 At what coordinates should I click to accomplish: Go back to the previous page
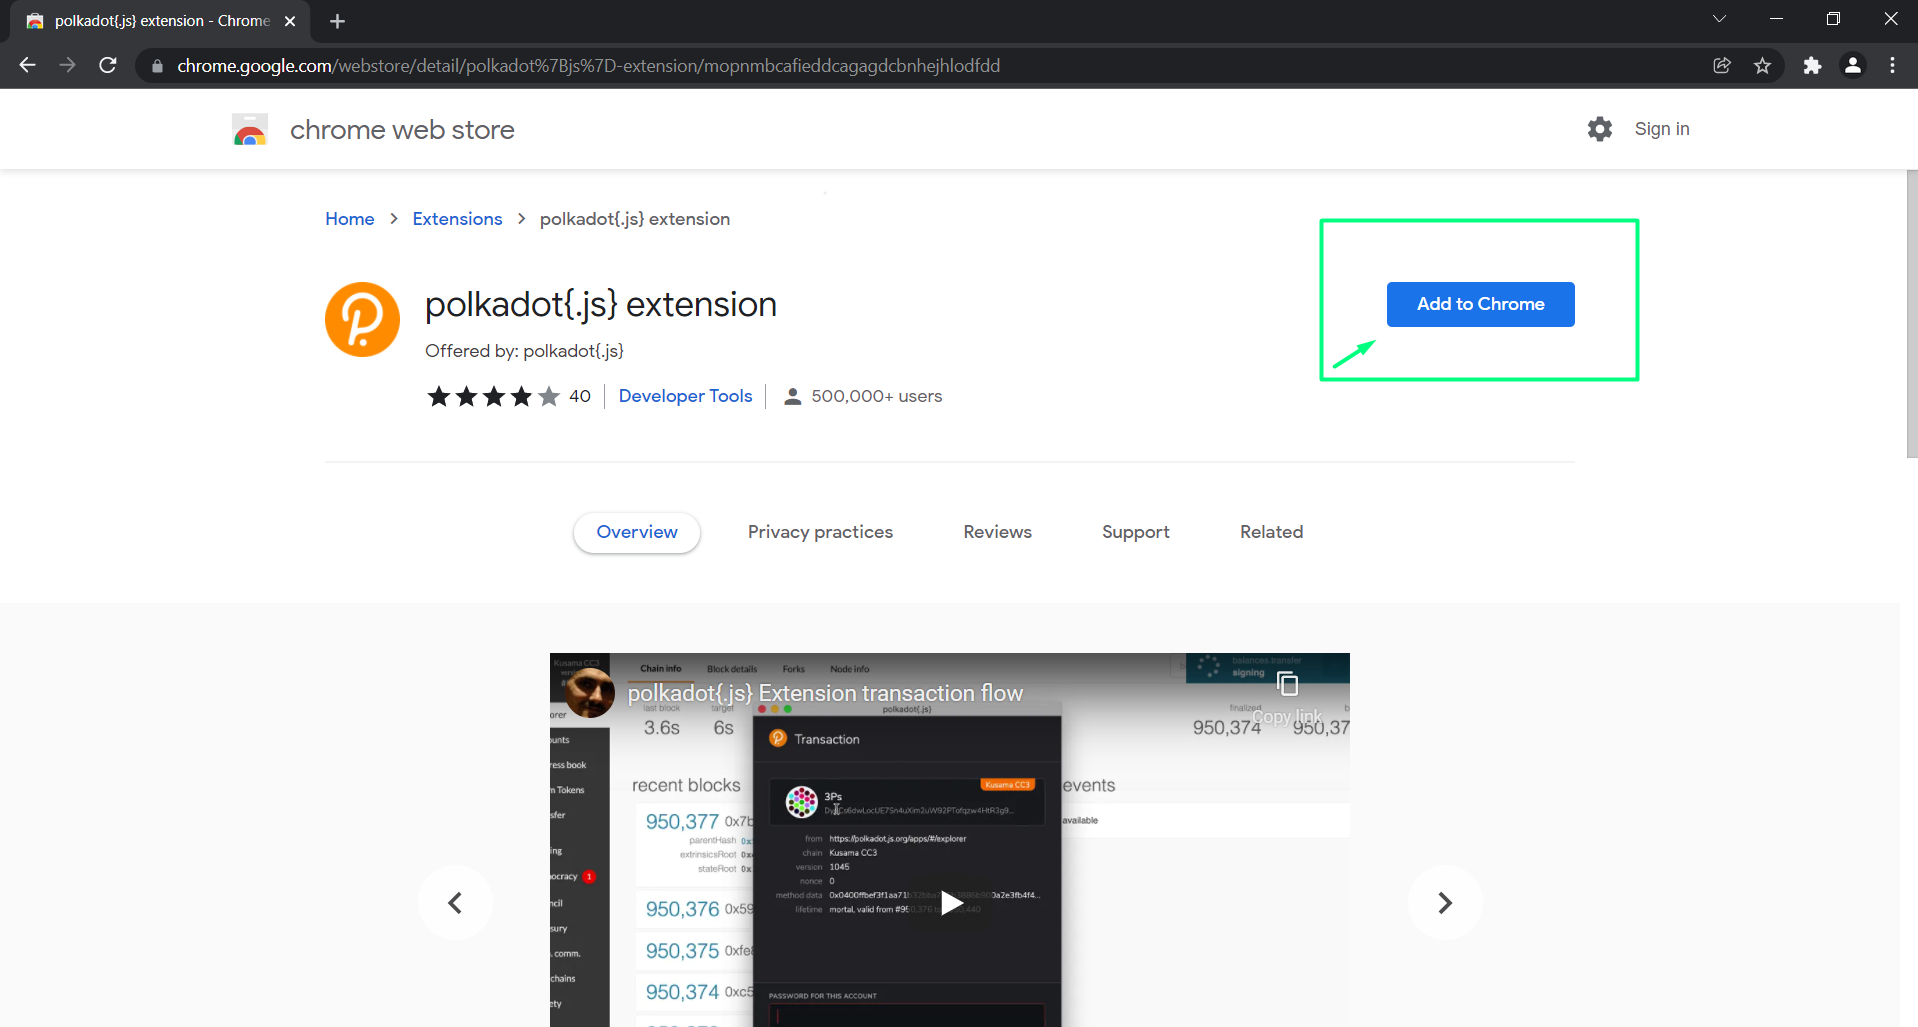tap(27, 66)
